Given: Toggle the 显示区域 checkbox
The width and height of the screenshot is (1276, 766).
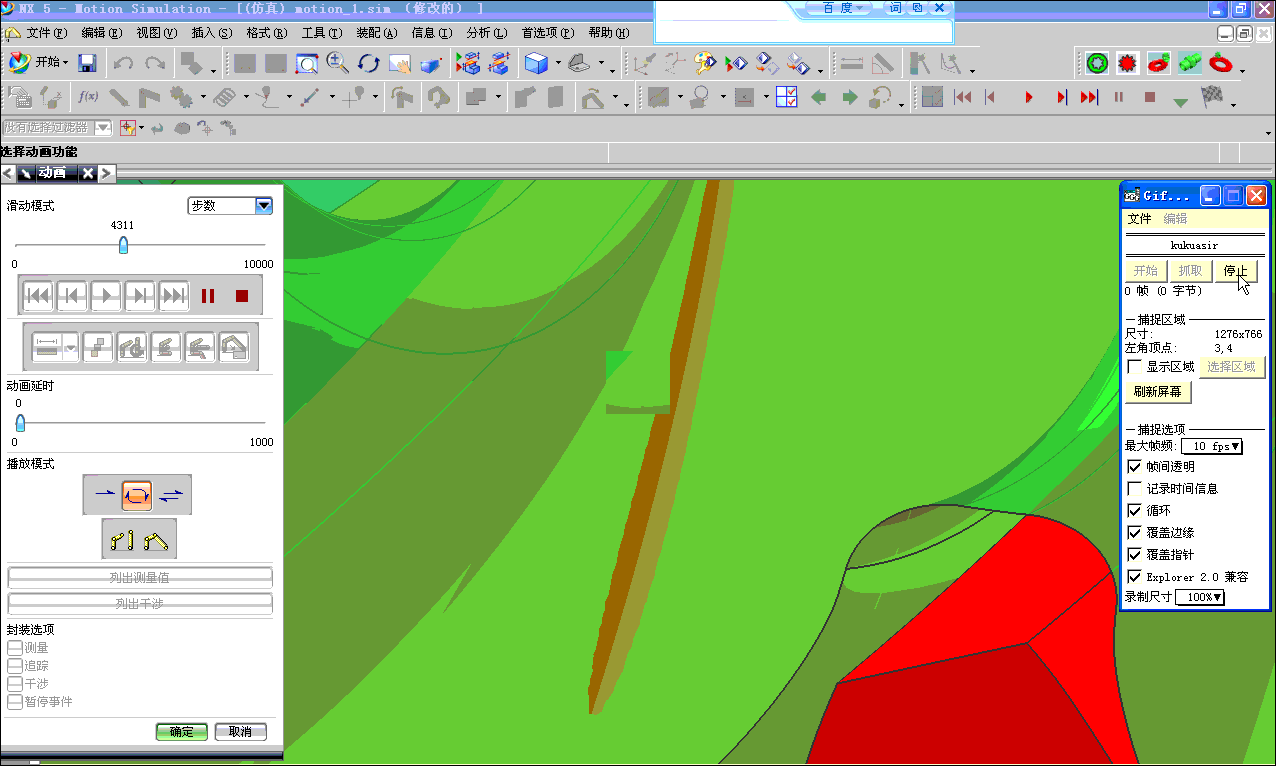Looking at the screenshot, I should click(1134, 367).
